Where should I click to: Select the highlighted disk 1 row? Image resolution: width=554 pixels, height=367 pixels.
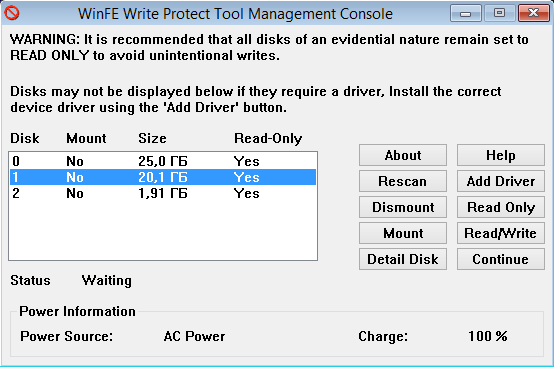pyautogui.click(x=163, y=177)
